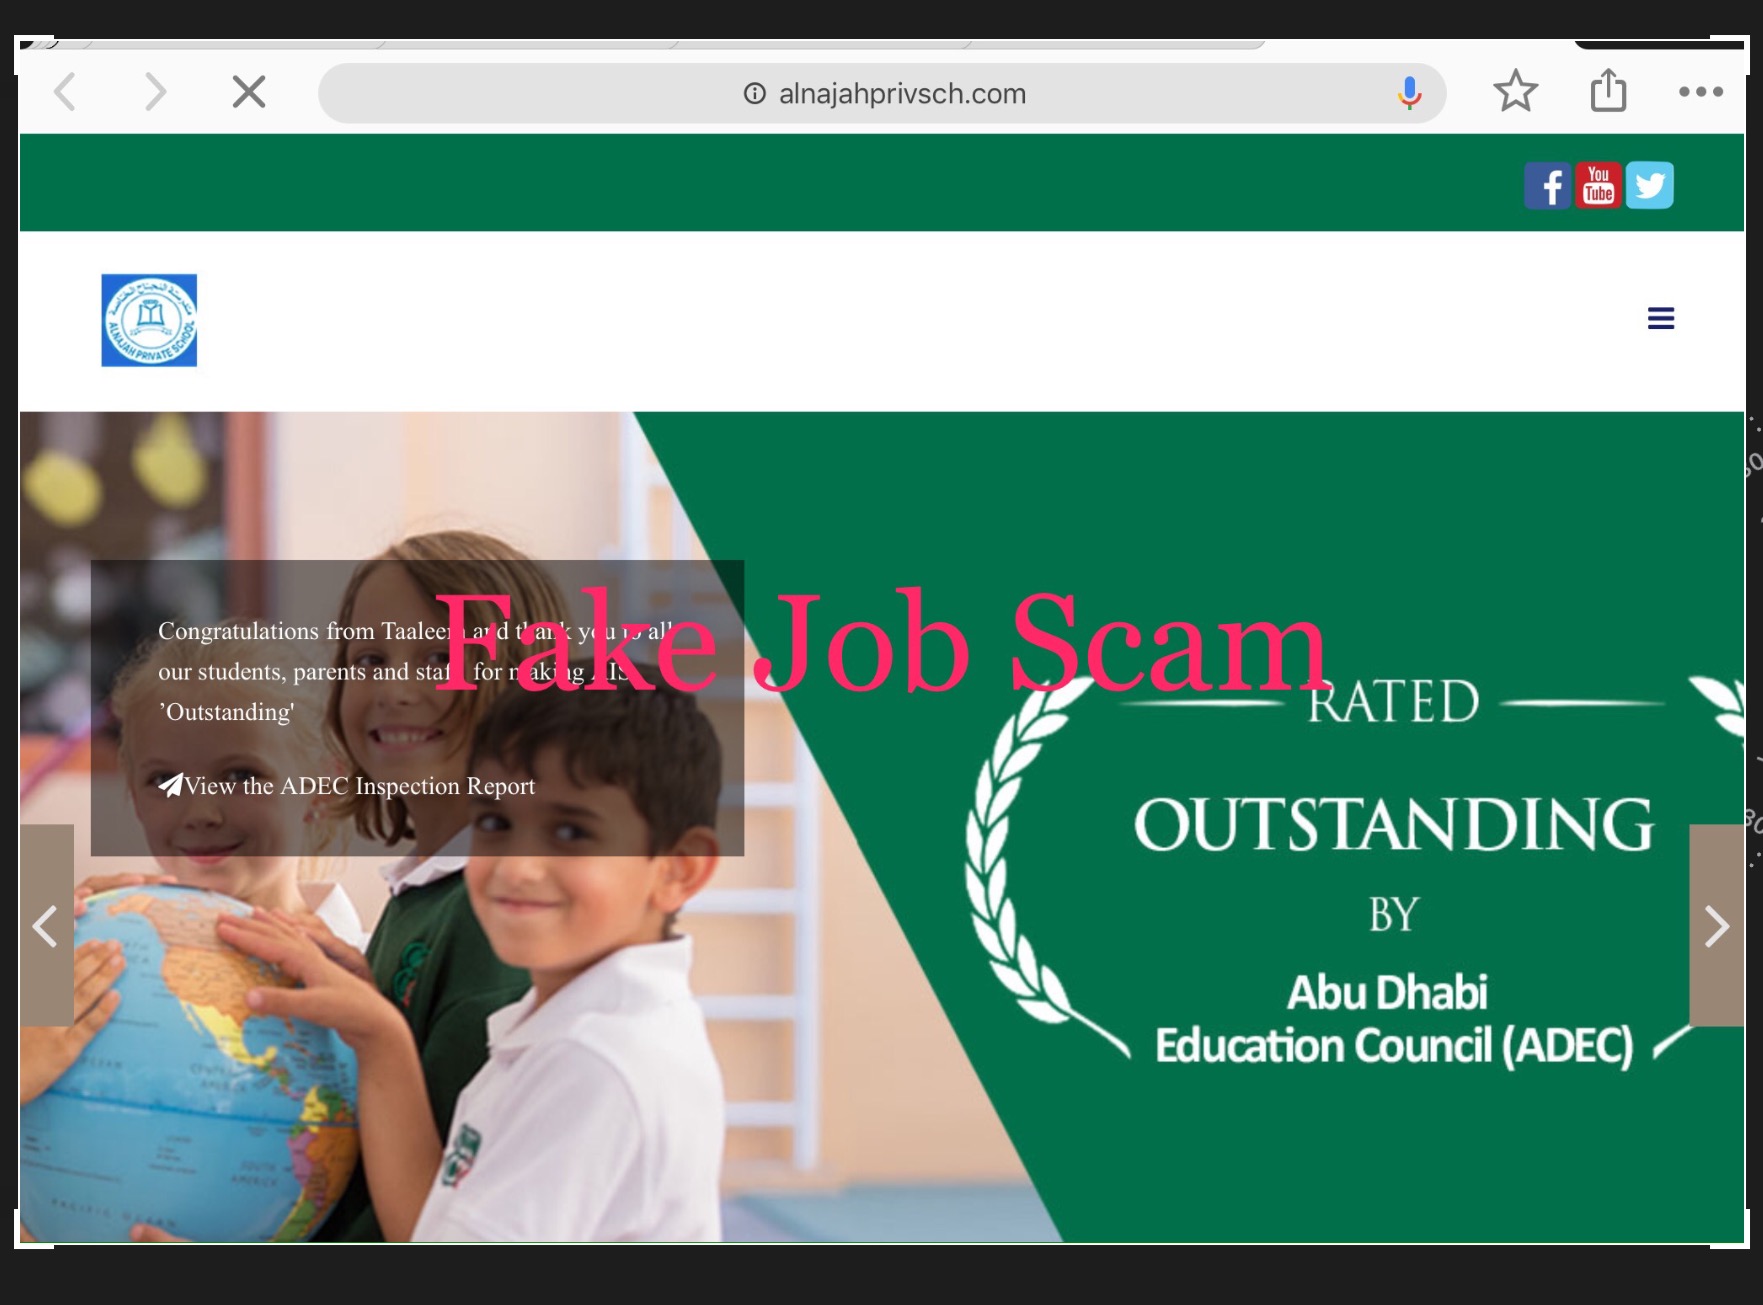Expand the hamburger navigation menu
The width and height of the screenshot is (1763, 1305).
point(1661,318)
